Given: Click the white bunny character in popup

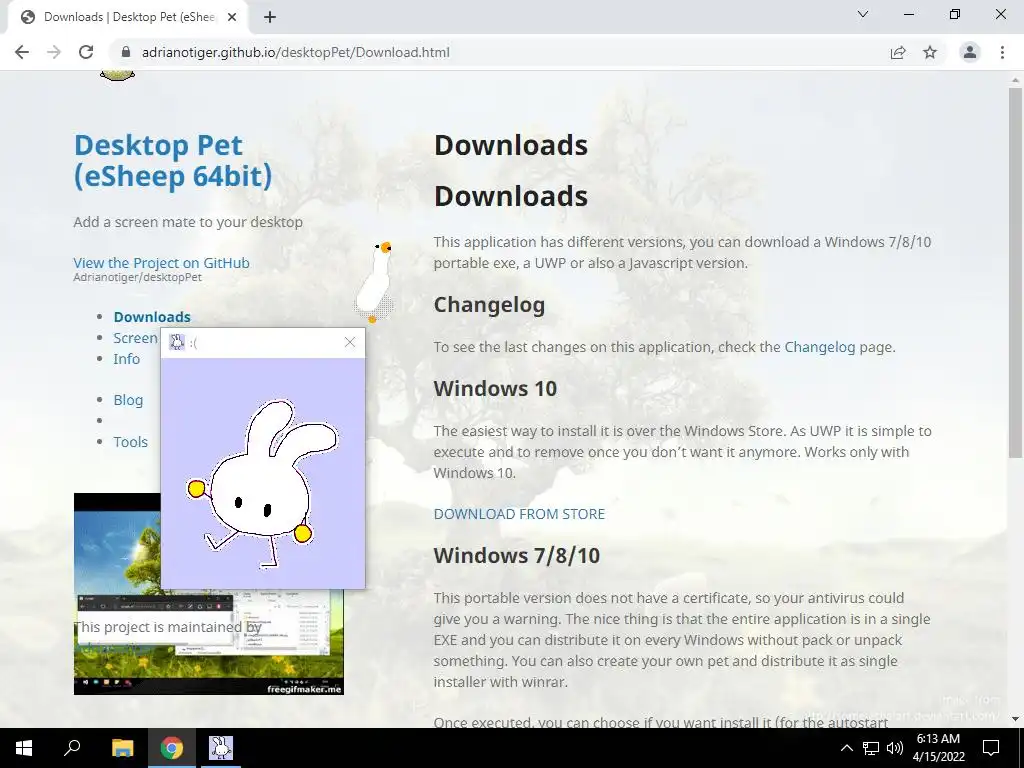Looking at the screenshot, I should pyautogui.click(x=263, y=483).
